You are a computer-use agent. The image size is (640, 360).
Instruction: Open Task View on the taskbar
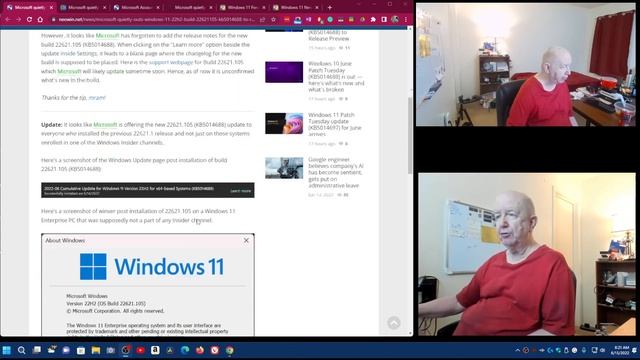pyautogui.click(x=36, y=350)
